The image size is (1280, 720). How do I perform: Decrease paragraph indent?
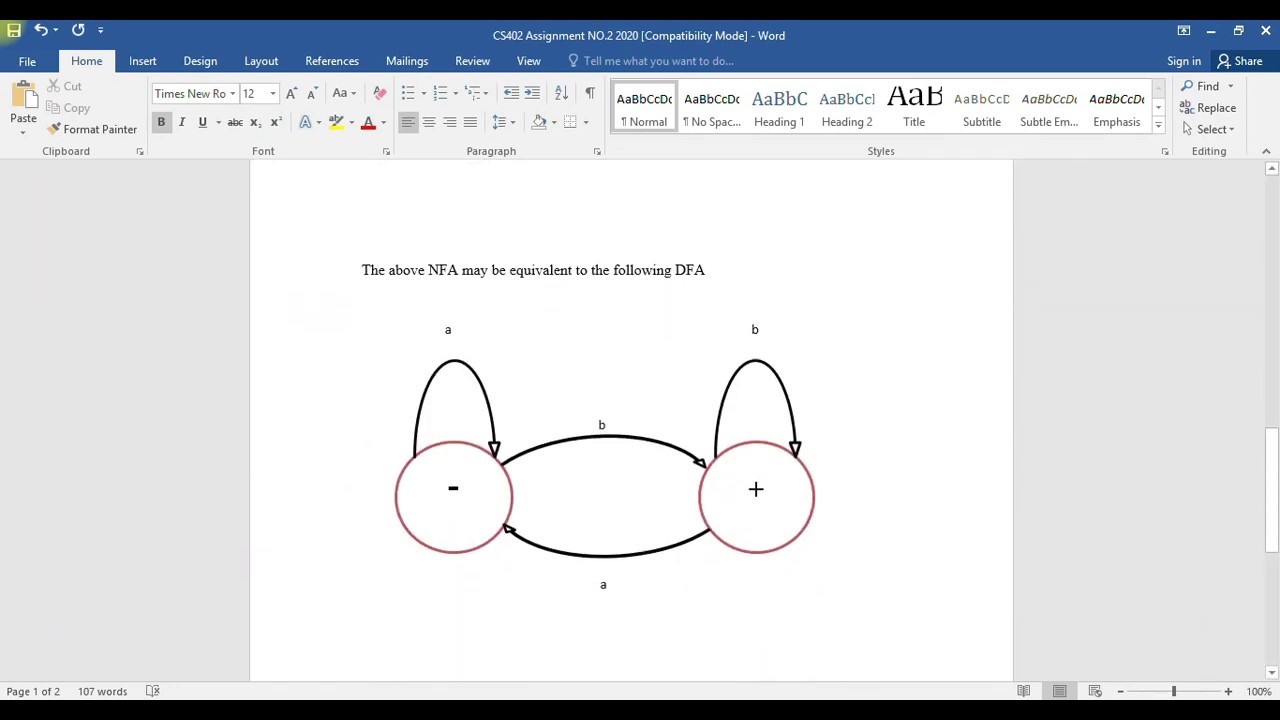pyautogui.click(x=511, y=93)
